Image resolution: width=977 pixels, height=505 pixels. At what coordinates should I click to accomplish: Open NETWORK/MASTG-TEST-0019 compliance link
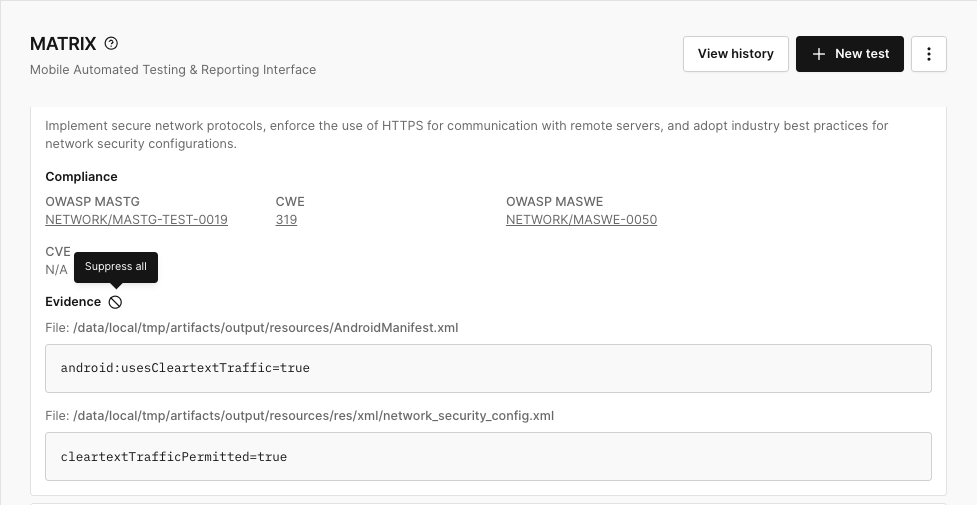(x=136, y=219)
